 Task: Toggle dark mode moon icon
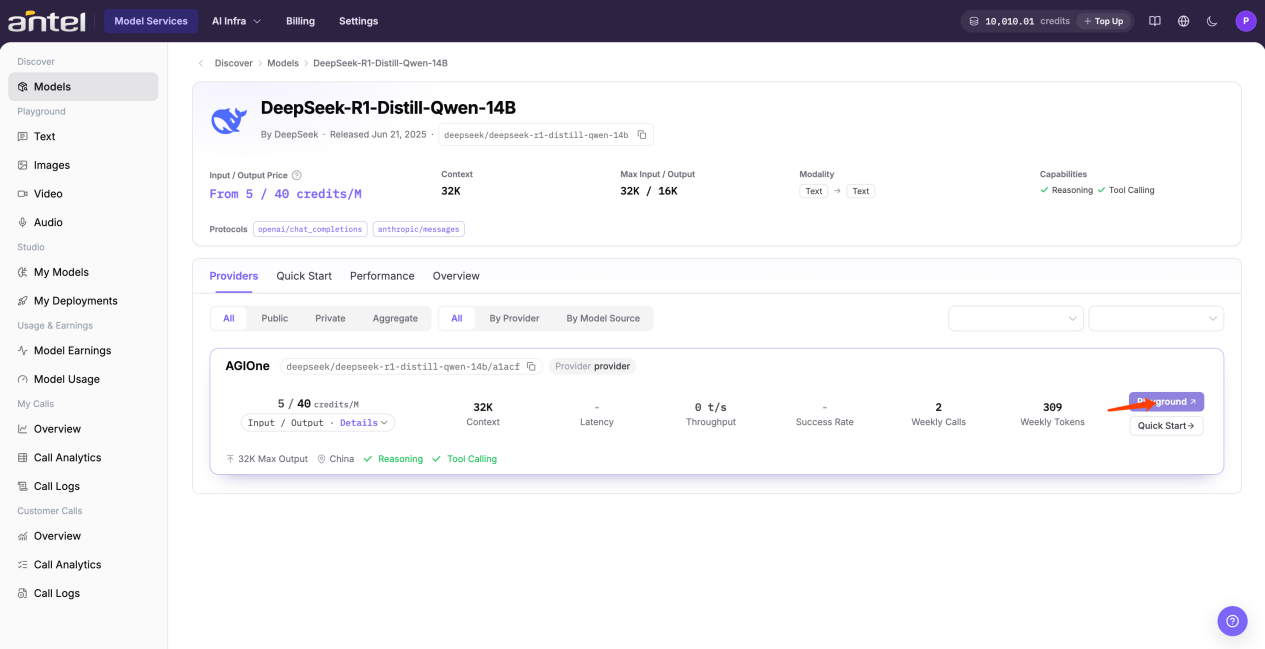1212,21
